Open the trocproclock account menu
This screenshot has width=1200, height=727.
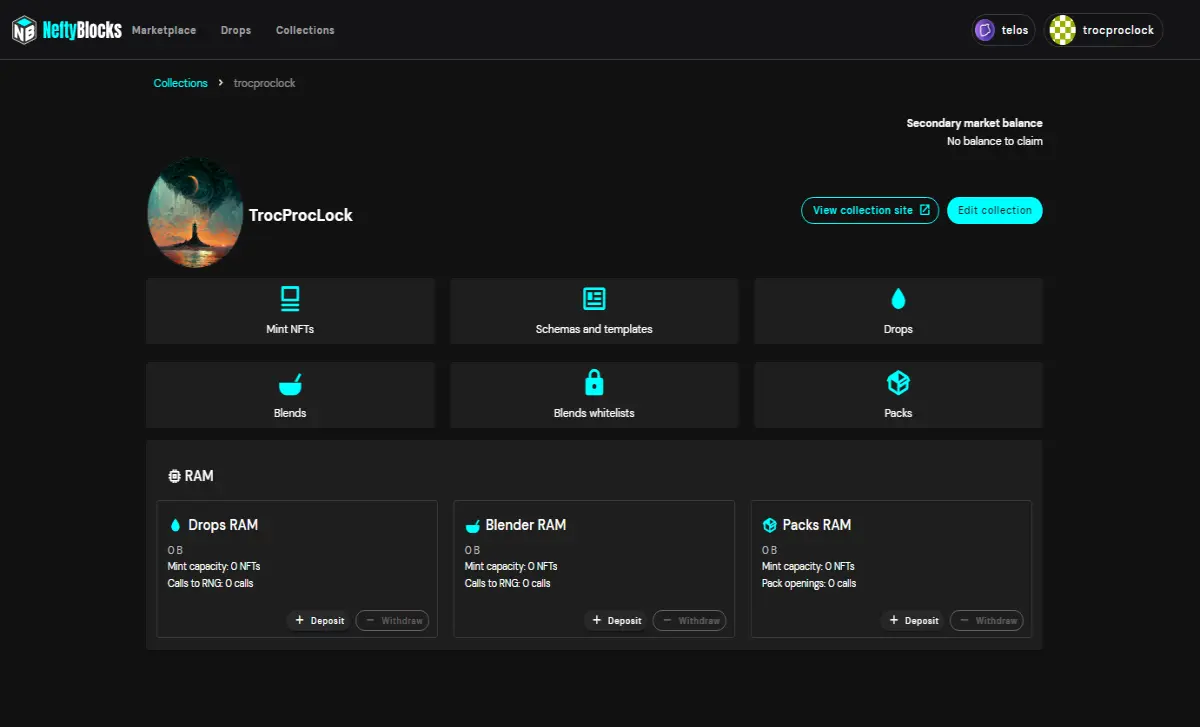pyautogui.click(x=1104, y=30)
